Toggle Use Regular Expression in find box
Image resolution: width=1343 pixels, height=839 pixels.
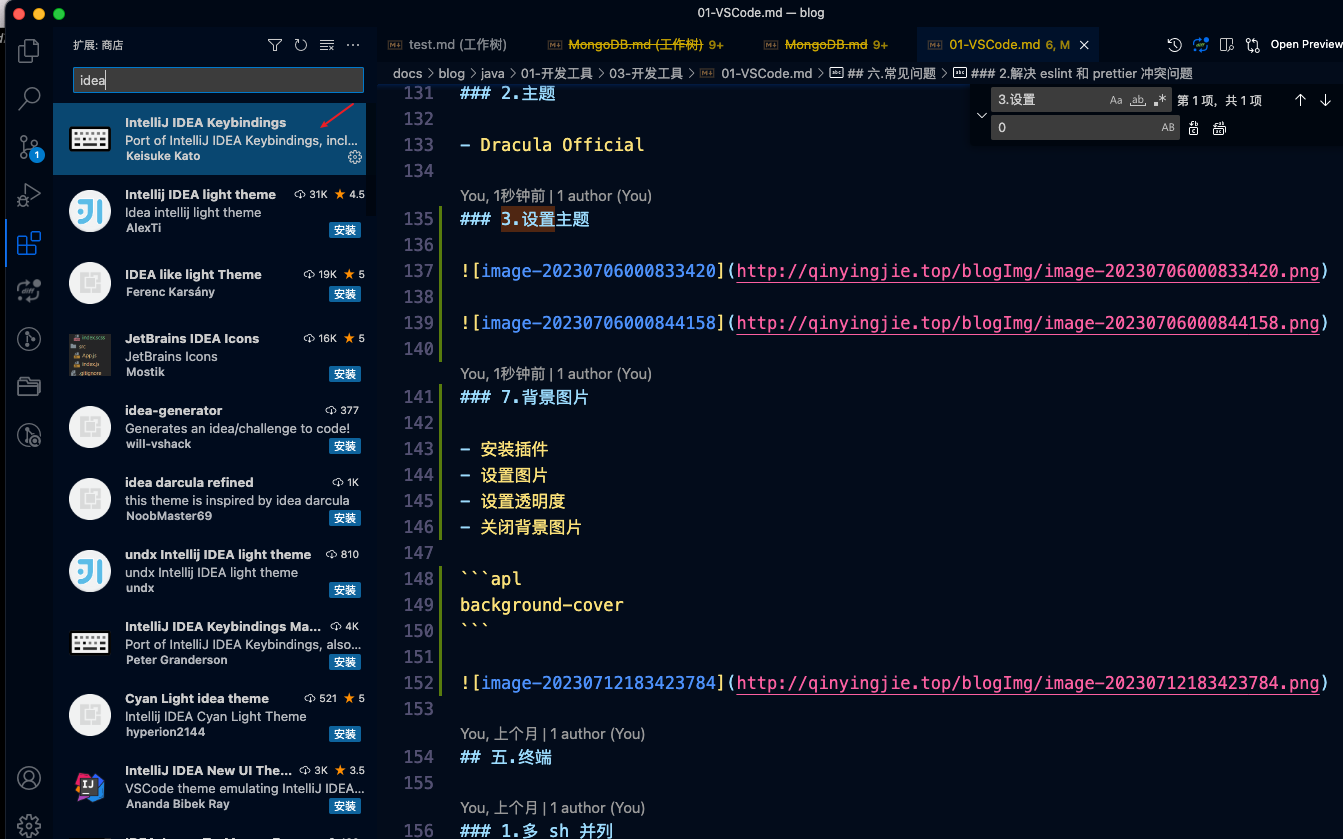[x=1160, y=100]
